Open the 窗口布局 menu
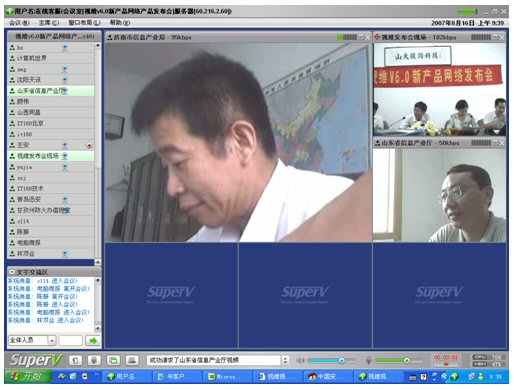514x390 pixels. [84, 23]
